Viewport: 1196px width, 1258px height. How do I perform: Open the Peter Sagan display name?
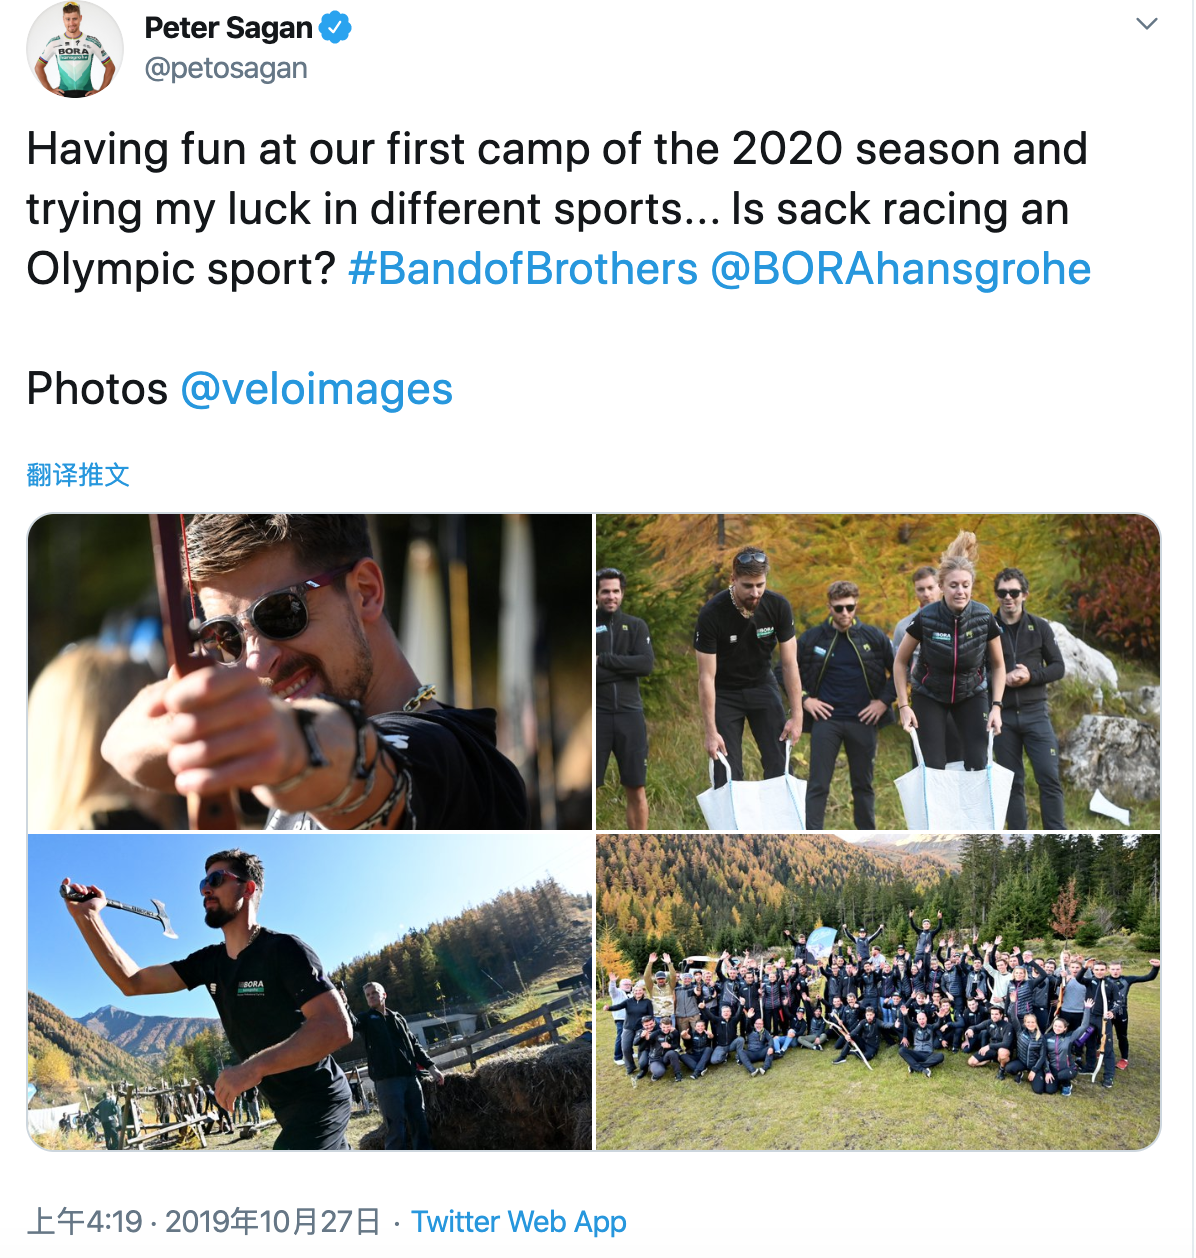coord(228,28)
